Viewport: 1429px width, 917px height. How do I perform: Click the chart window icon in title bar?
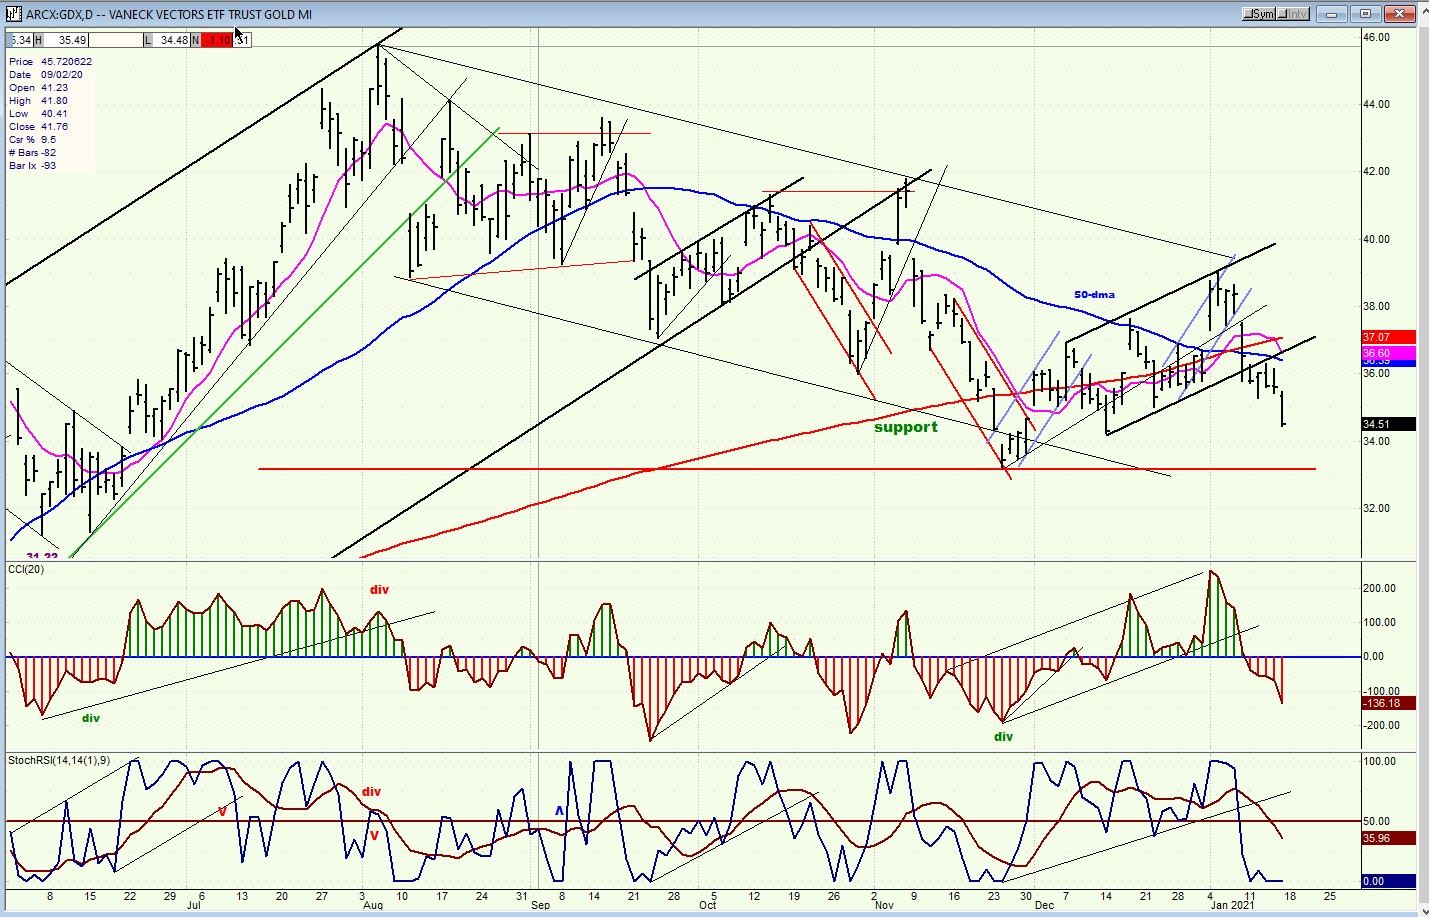13,14
